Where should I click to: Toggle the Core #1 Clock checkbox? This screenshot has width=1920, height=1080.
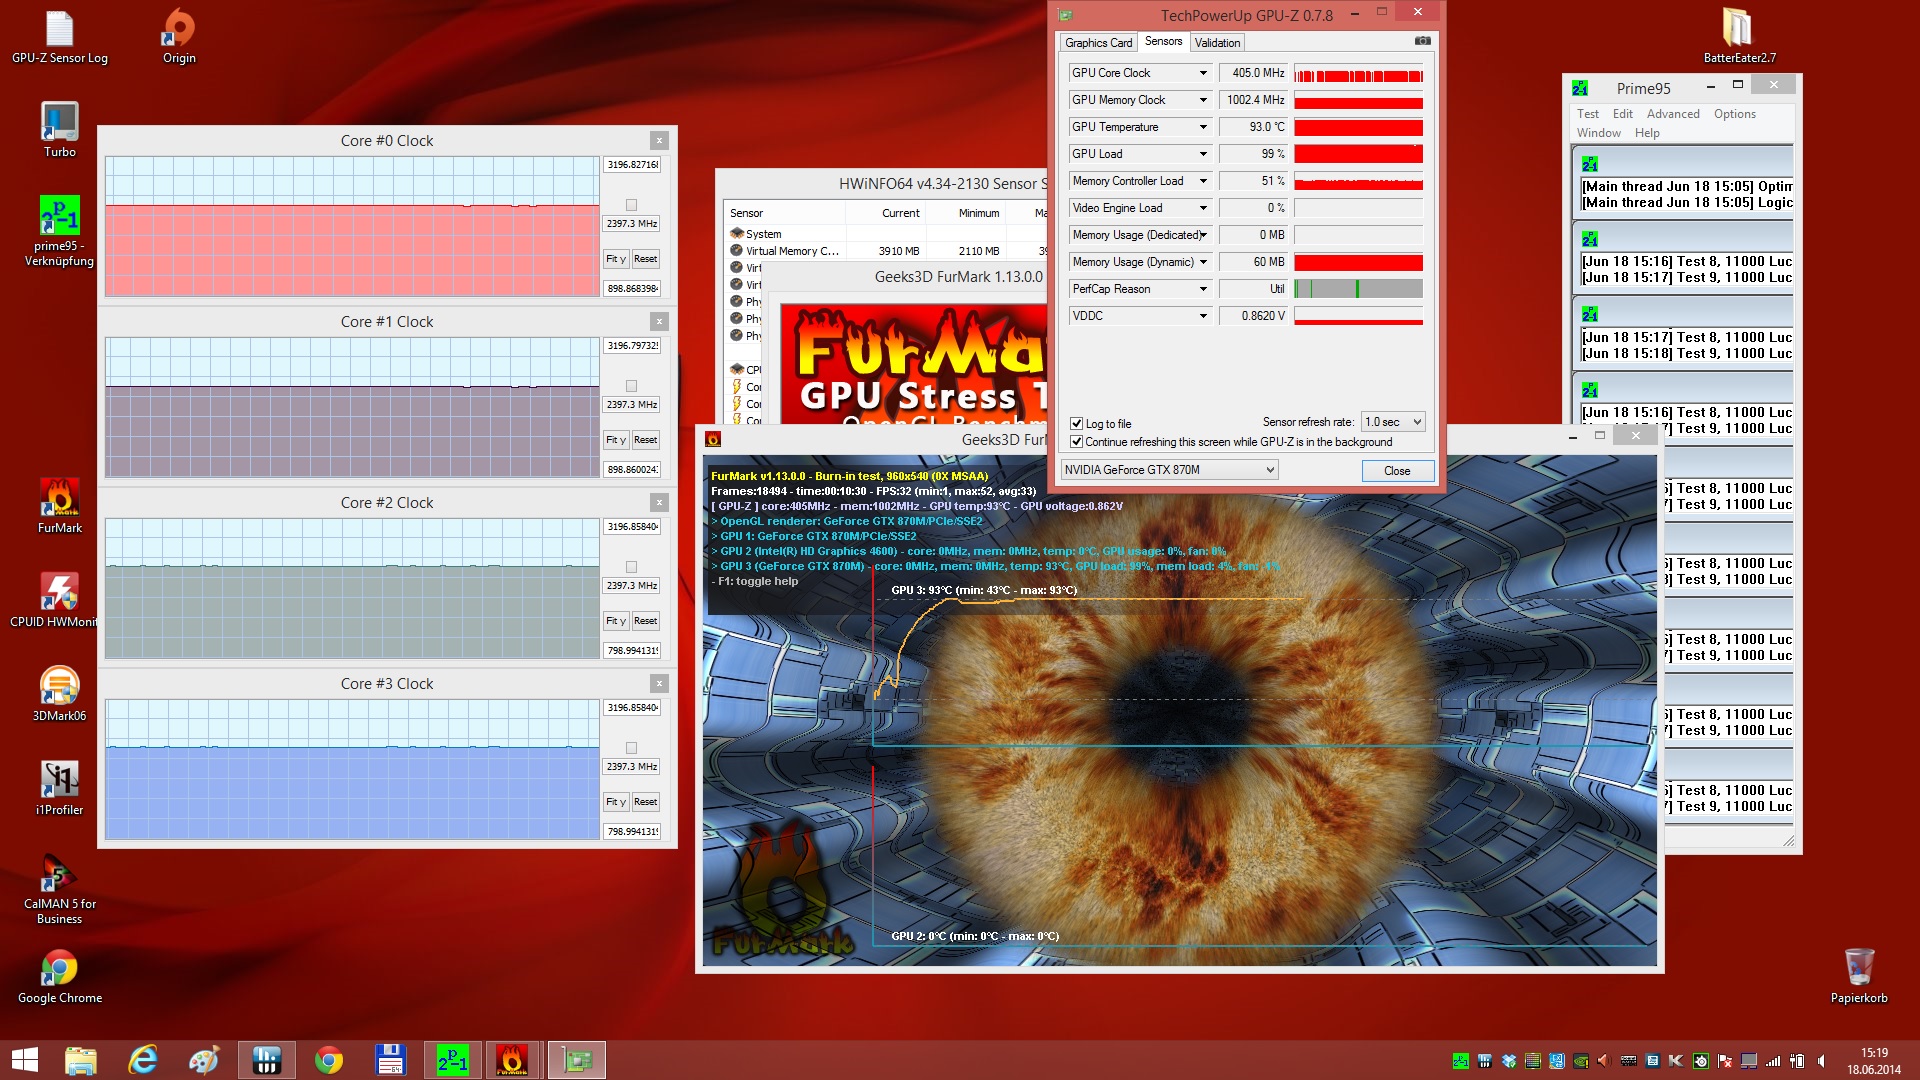click(x=631, y=386)
